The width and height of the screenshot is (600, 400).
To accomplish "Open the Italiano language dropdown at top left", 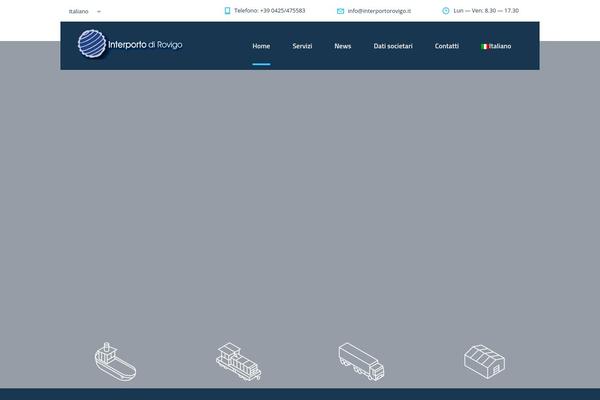I will click(x=85, y=11).
